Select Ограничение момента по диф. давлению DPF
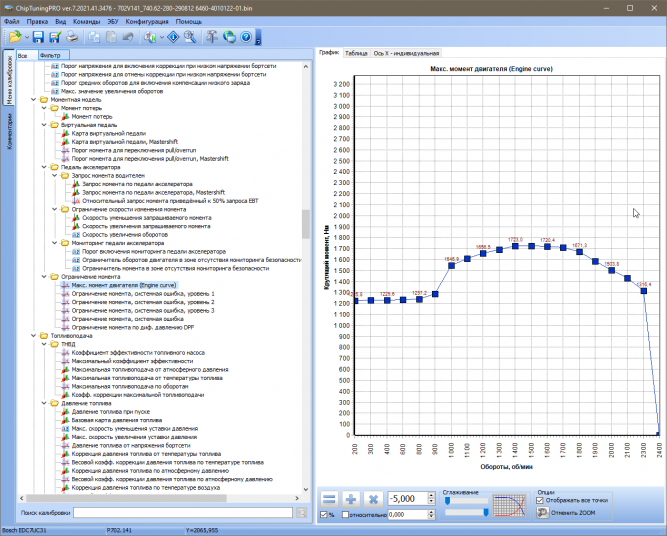The height and width of the screenshot is (536, 667). [x=133, y=327]
